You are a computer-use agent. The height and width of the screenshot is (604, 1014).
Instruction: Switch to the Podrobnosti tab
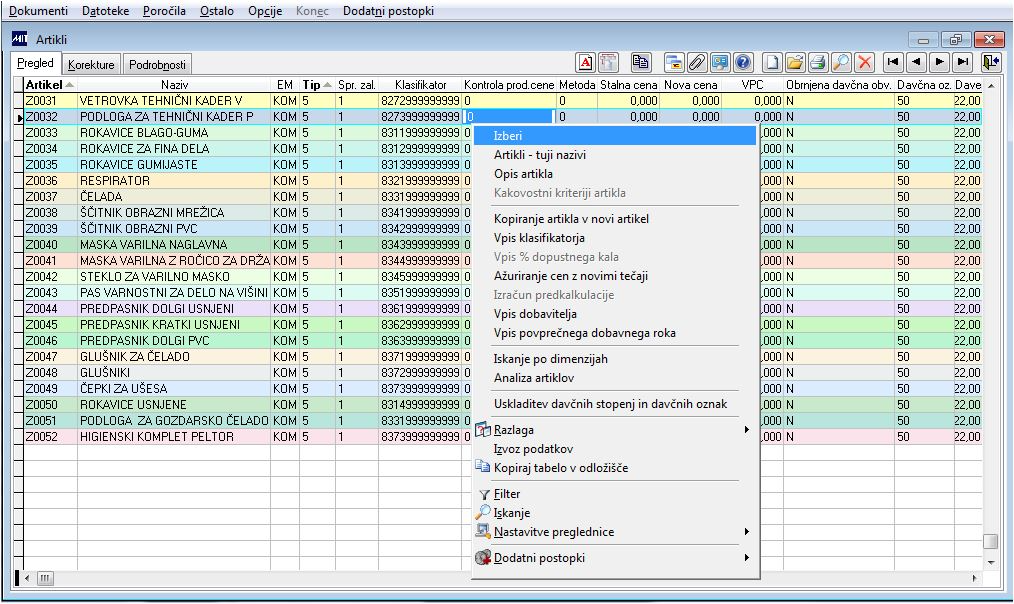point(158,65)
